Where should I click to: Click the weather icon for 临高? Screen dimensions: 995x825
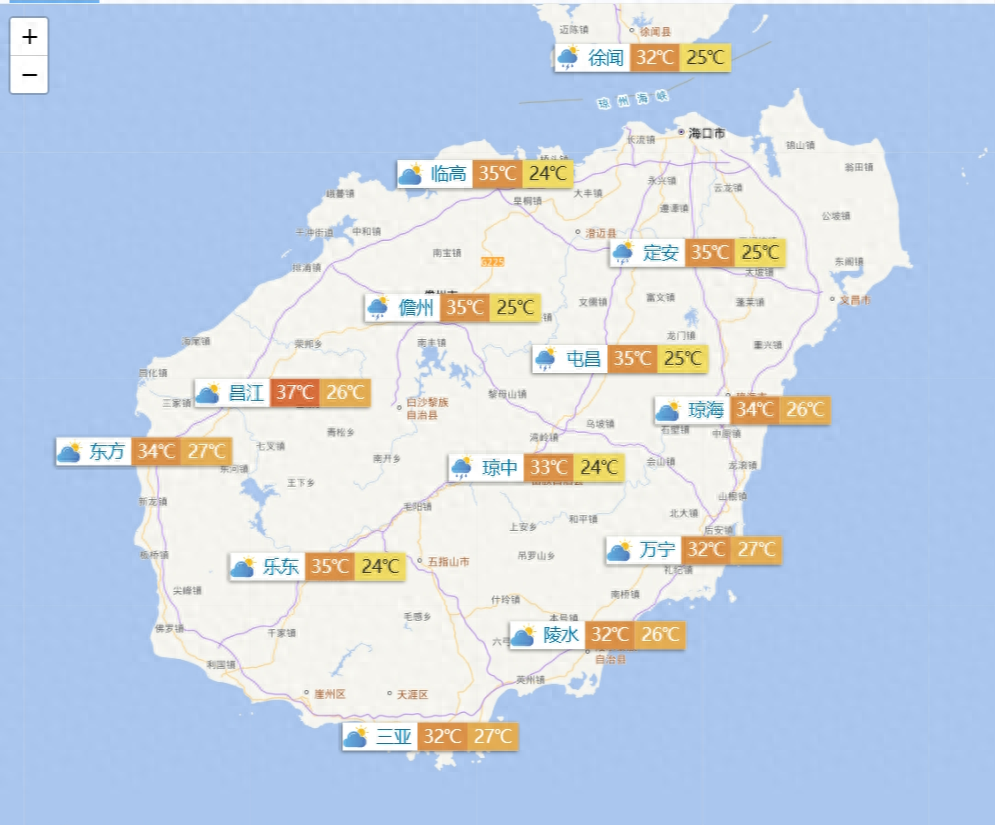pos(410,175)
